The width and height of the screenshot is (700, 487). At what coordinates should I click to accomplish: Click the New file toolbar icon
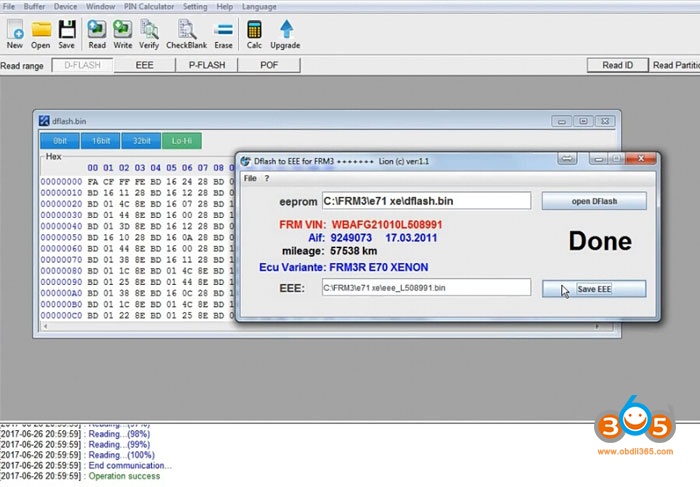tap(14, 32)
